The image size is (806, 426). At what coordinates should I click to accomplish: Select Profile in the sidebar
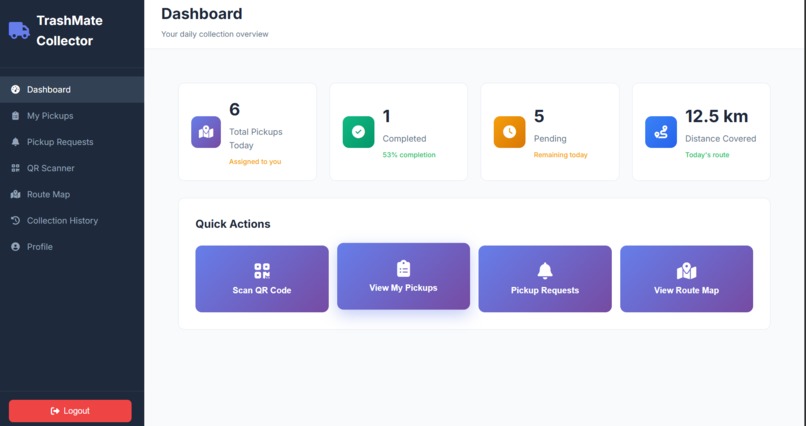(x=72, y=247)
